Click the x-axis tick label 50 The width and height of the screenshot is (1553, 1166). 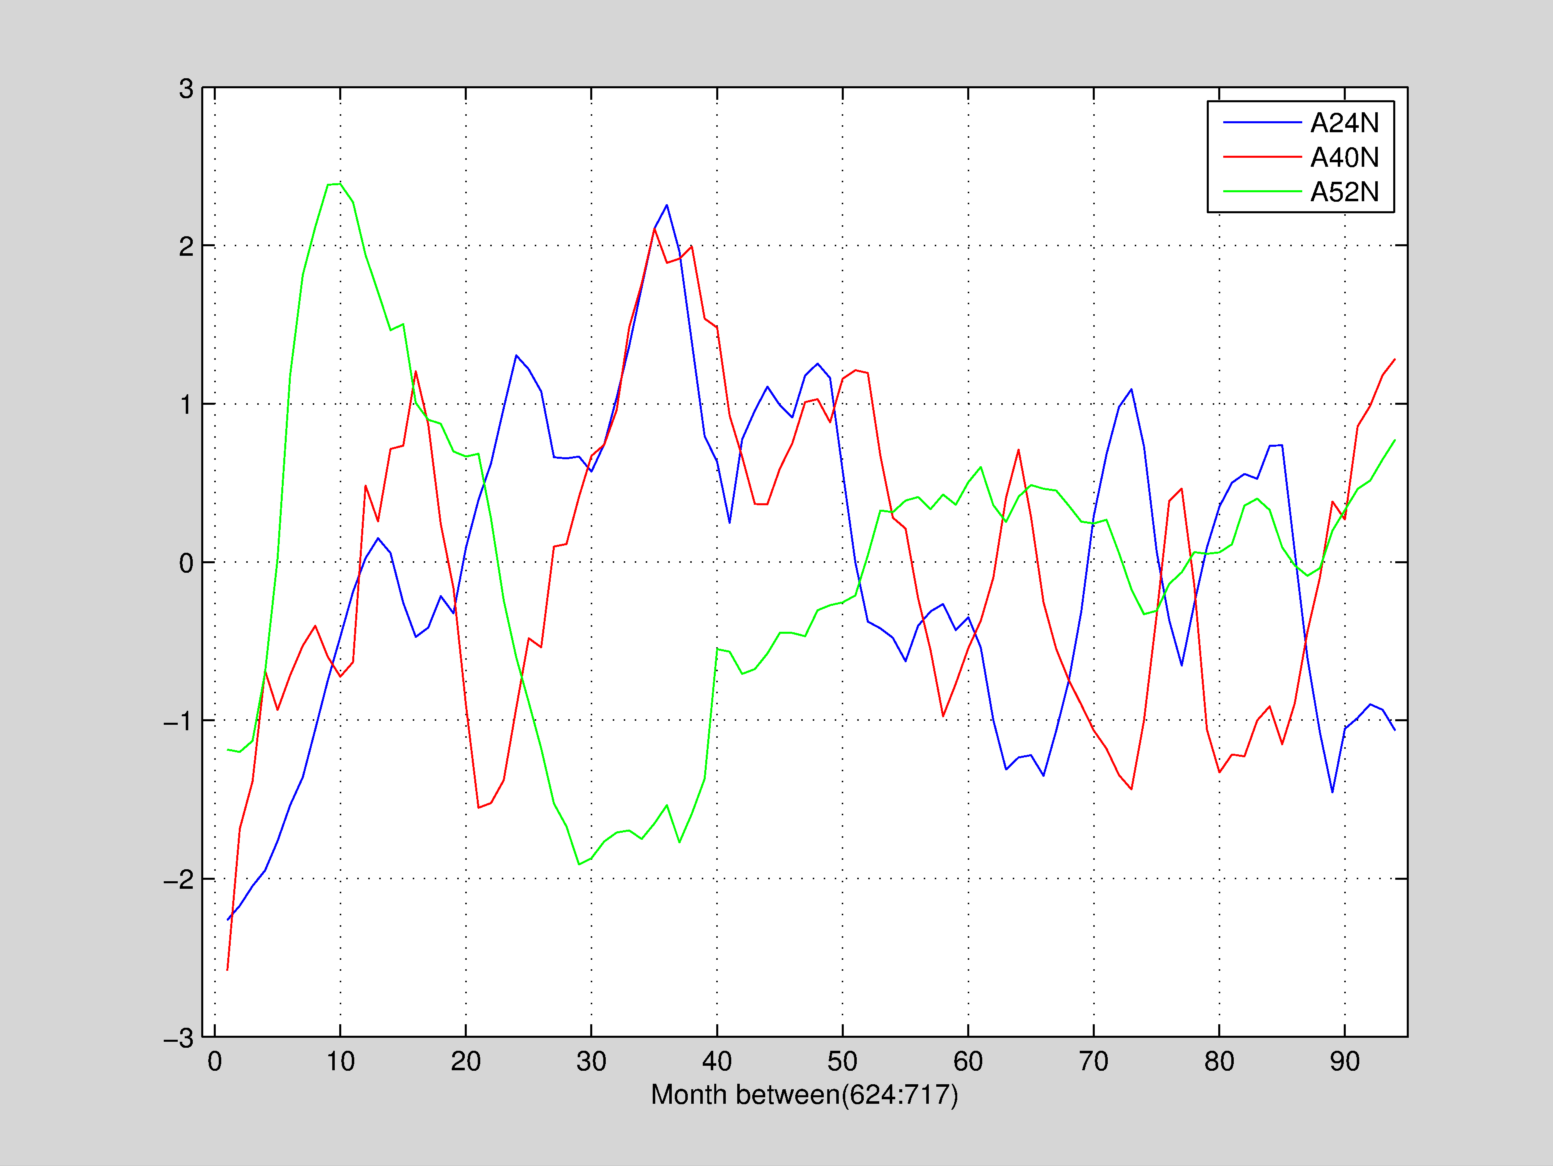(x=842, y=1062)
